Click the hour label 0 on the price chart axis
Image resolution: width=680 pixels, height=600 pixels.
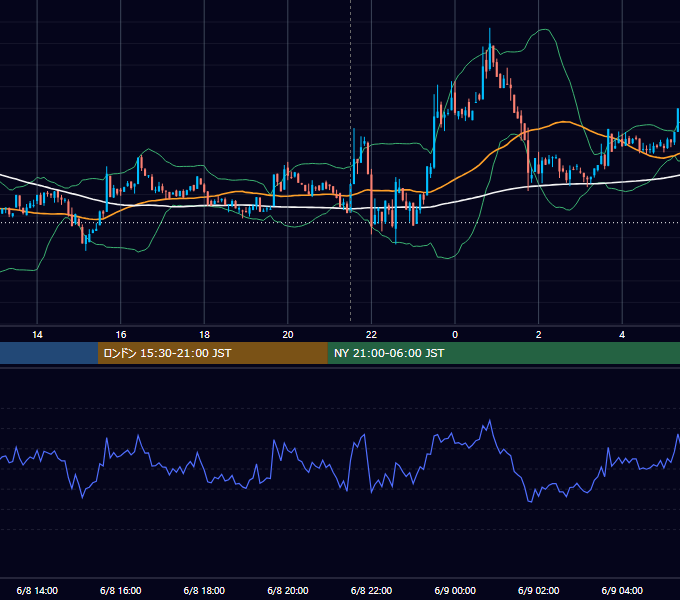tap(455, 335)
